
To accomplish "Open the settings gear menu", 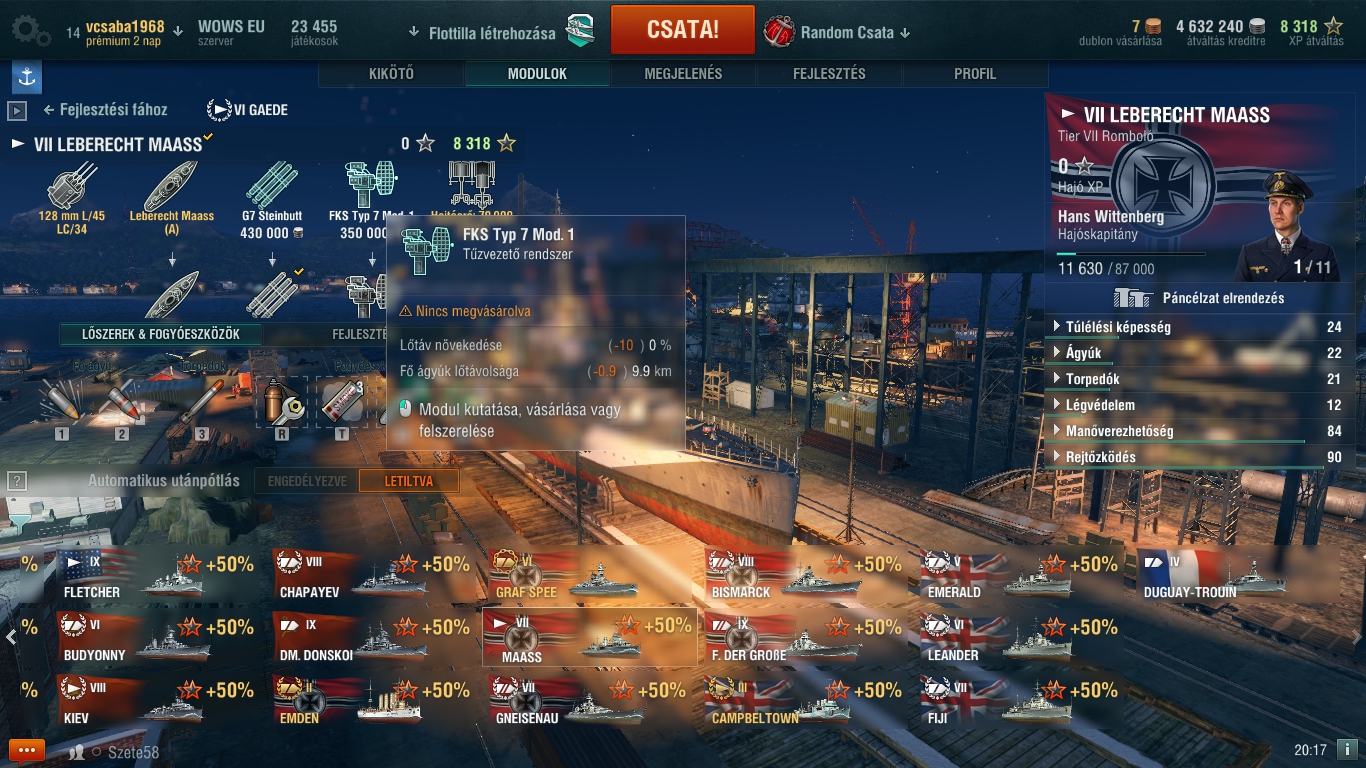I will click(30, 31).
